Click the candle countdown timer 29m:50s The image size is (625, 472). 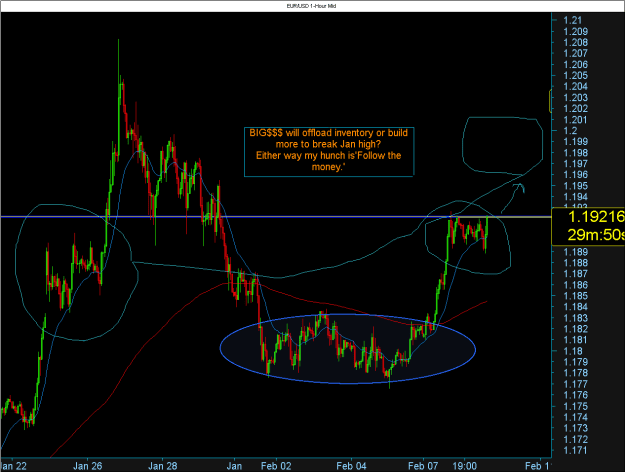point(596,235)
